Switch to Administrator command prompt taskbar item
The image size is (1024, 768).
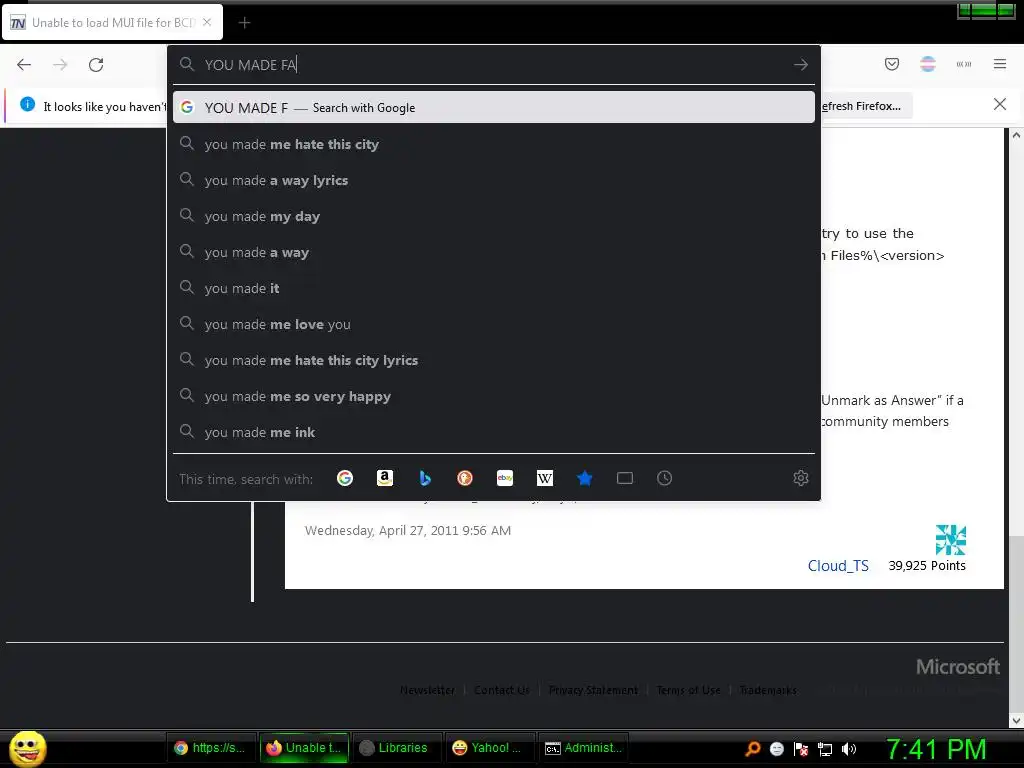(x=584, y=748)
